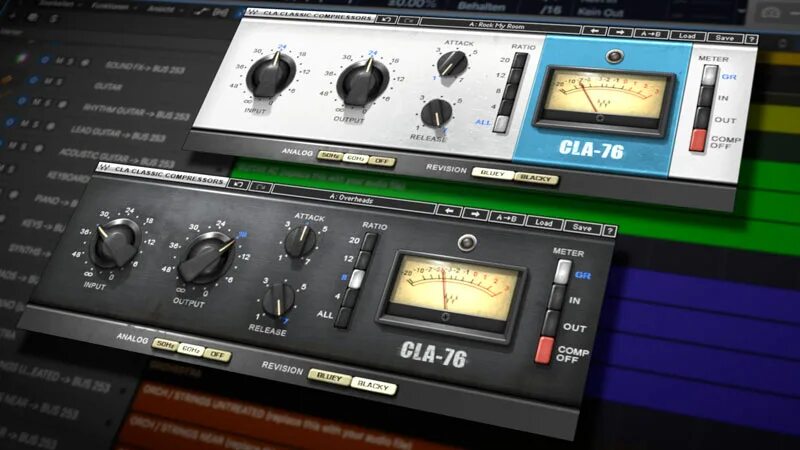Click OUTPUT knob on black CLA-76
This screenshot has width=800, height=450.
click(x=209, y=258)
